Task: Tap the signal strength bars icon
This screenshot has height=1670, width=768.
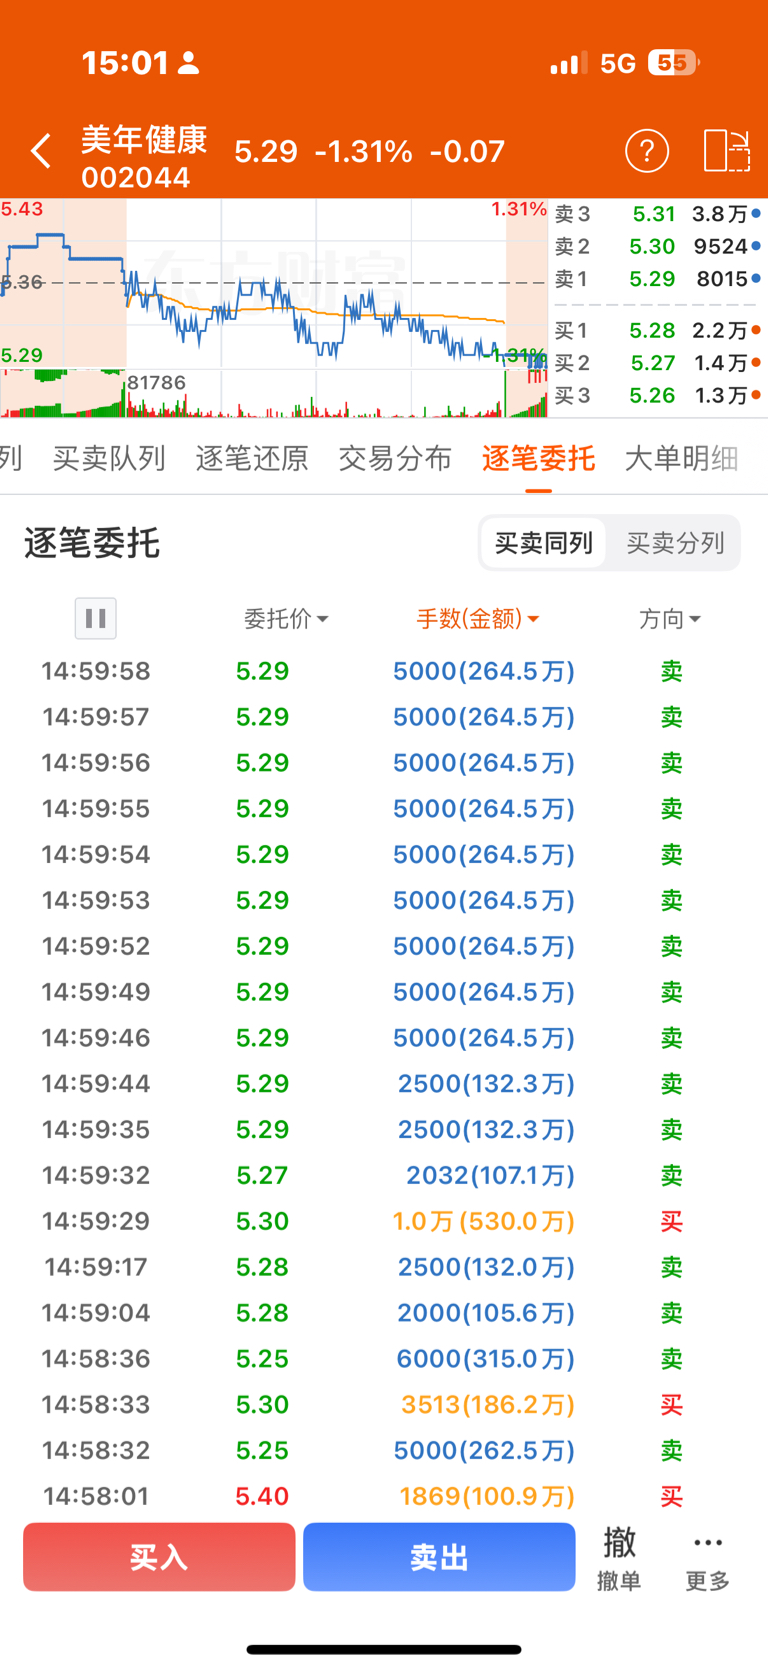Action: coord(568,63)
